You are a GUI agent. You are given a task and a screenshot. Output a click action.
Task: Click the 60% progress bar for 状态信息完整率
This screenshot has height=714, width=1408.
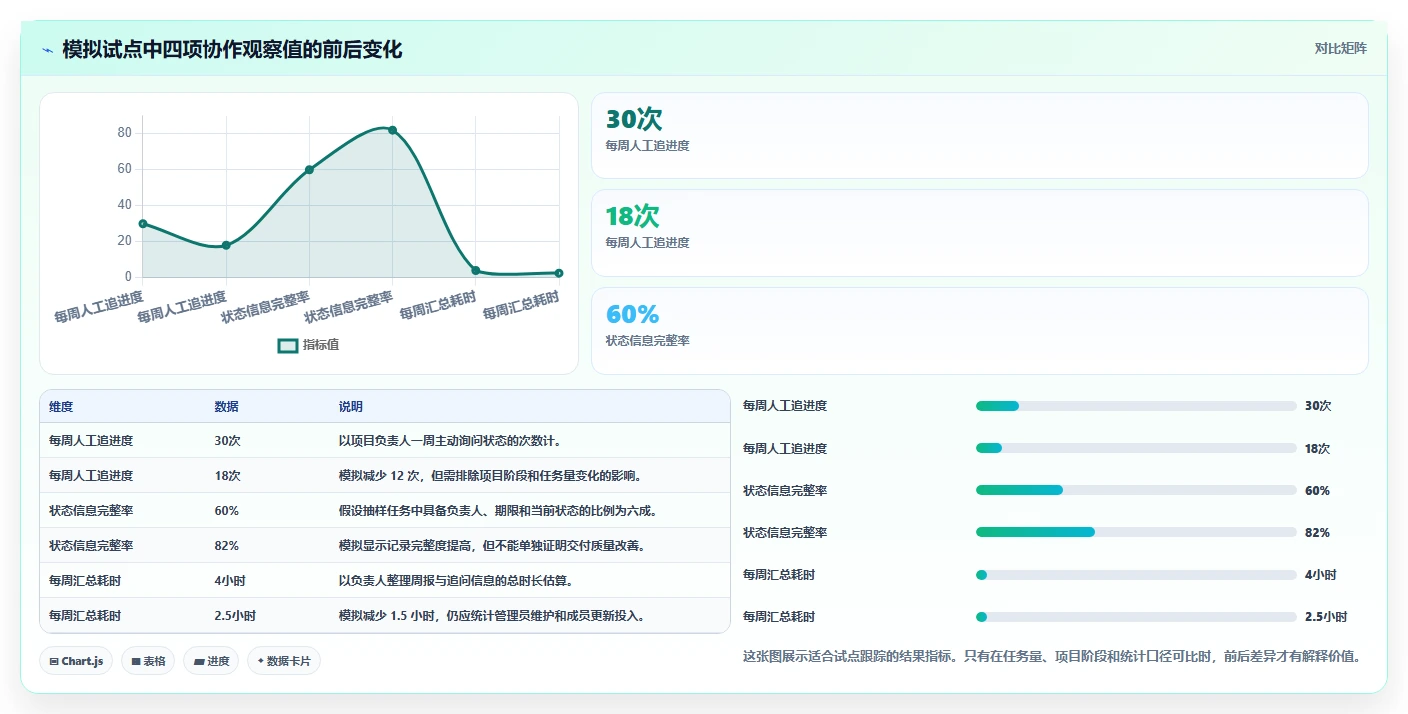1136,491
